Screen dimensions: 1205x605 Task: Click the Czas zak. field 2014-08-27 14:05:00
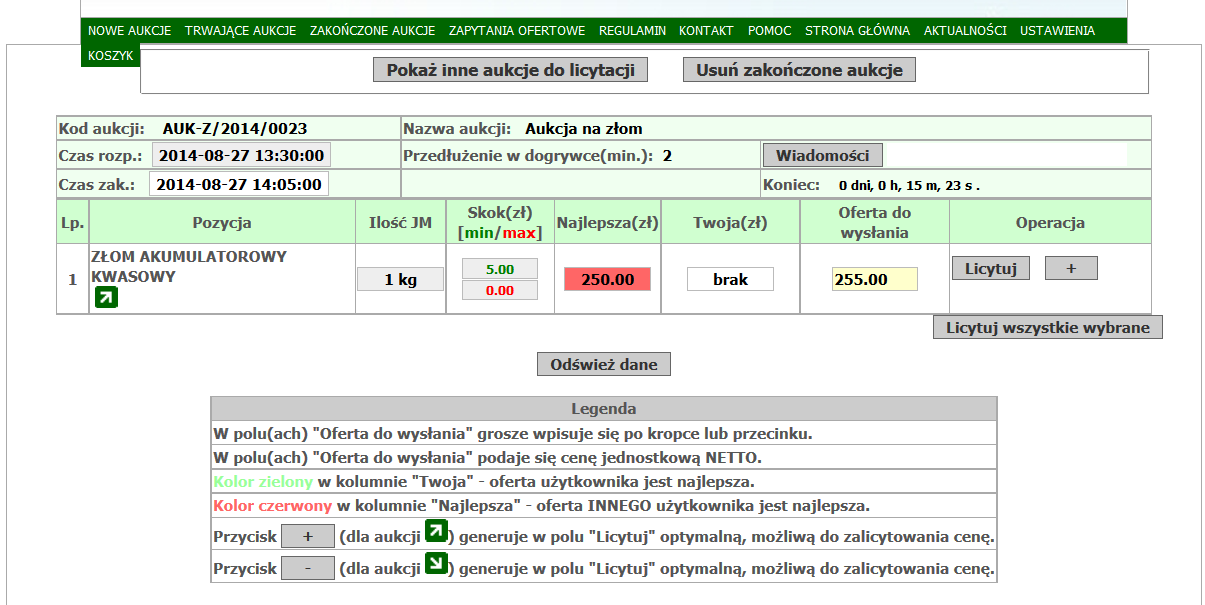(239, 184)
